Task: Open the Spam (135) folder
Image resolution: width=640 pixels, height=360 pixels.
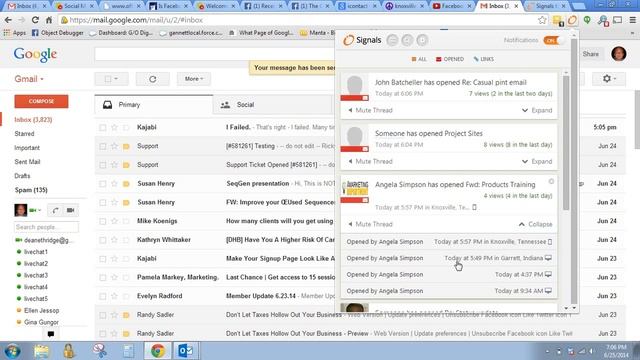Action: [x=31, y=190]
